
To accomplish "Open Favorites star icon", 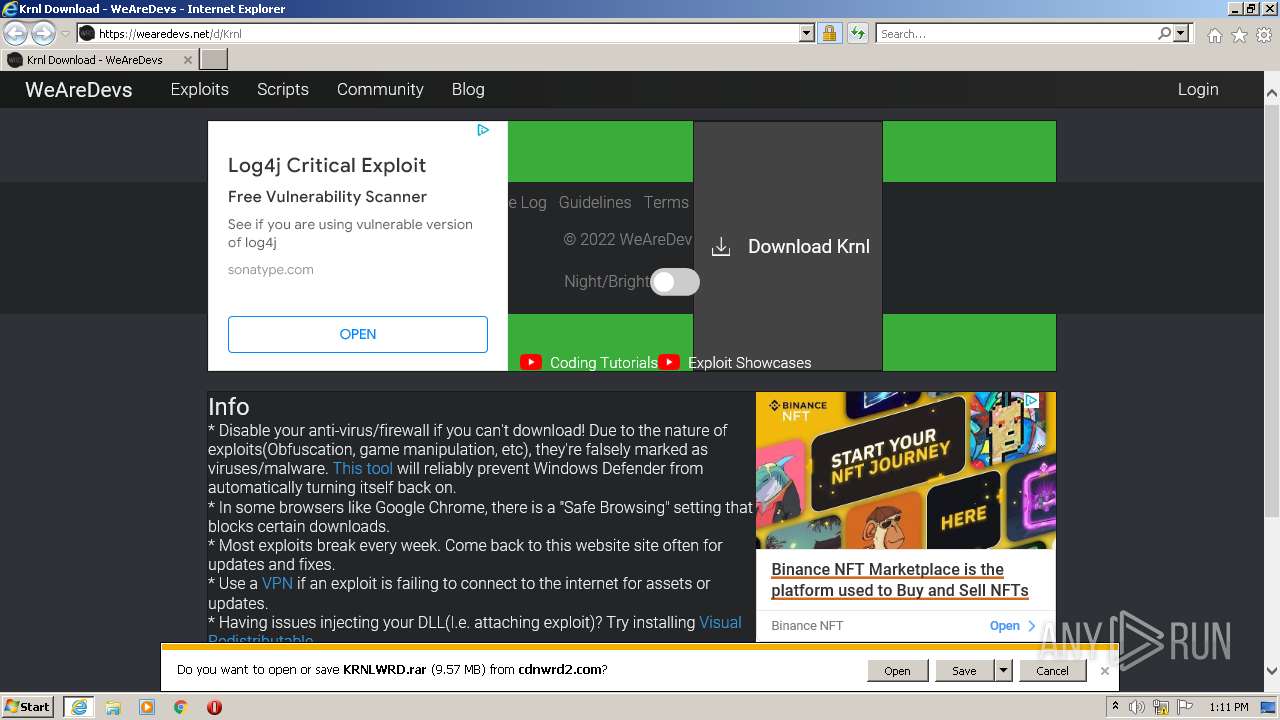I will tap(1239, 35).
